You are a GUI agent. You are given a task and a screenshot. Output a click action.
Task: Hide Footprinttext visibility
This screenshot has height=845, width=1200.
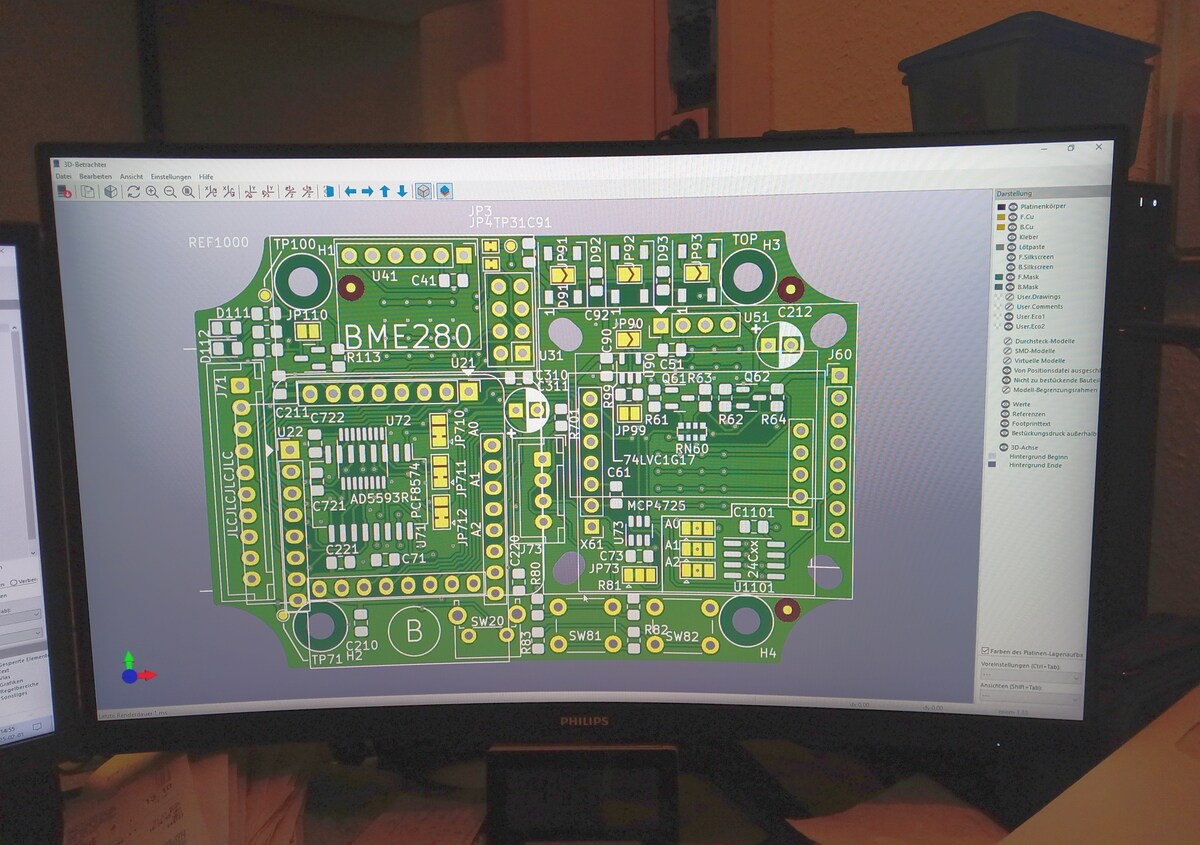point(1005,423)
